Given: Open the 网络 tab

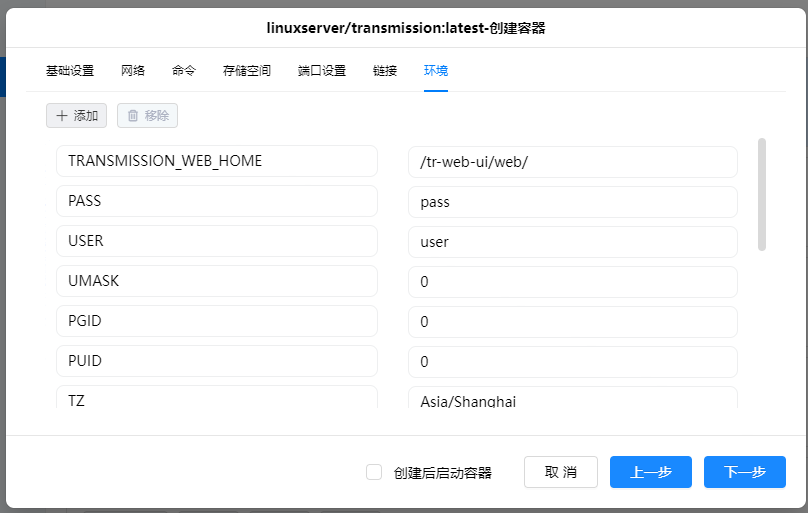Looking at the screenshot, I should click(133, 71).
